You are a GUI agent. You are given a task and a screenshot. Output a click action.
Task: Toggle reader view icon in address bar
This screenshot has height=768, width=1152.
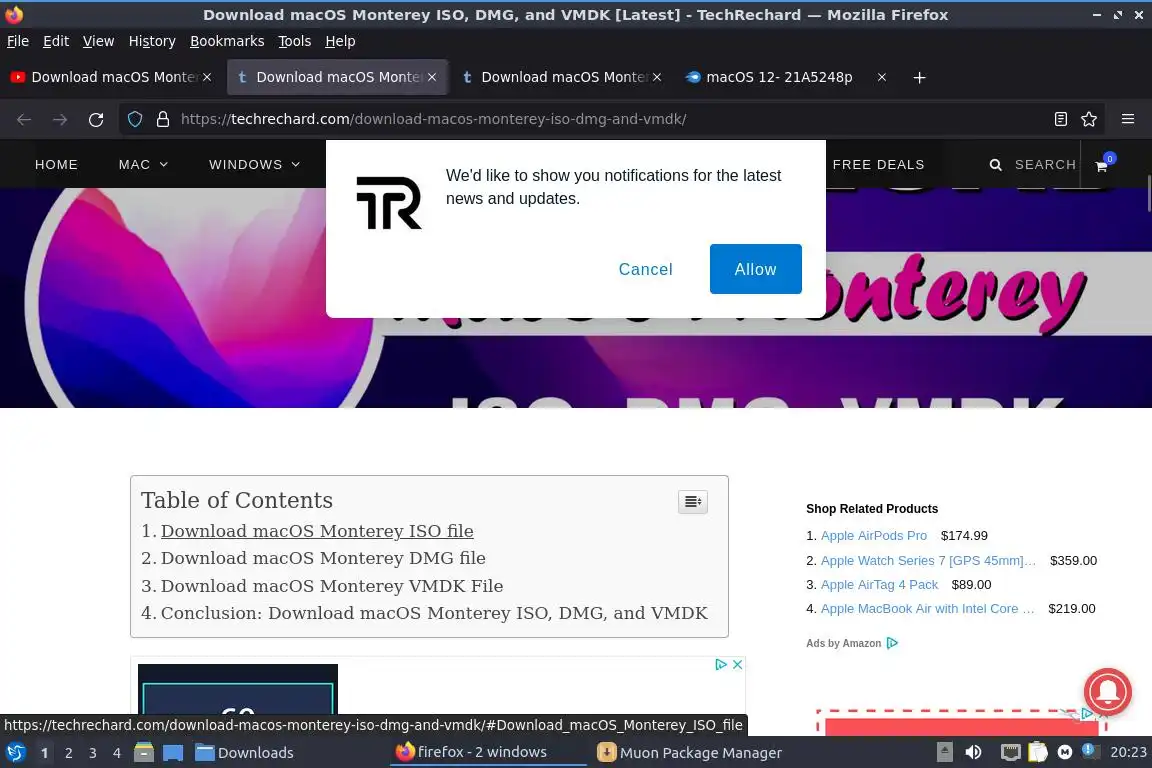[1060, 119]
